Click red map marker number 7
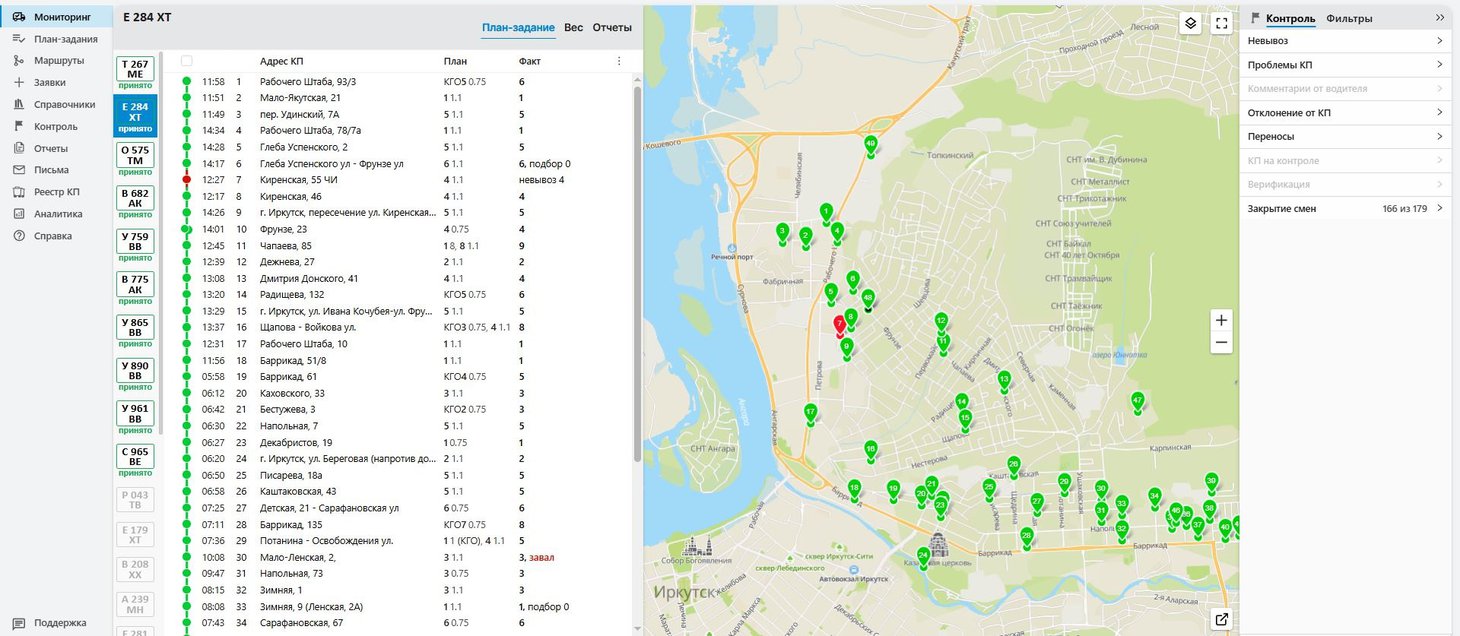Viewport: 1460px width, 636px height. (839, 325)
